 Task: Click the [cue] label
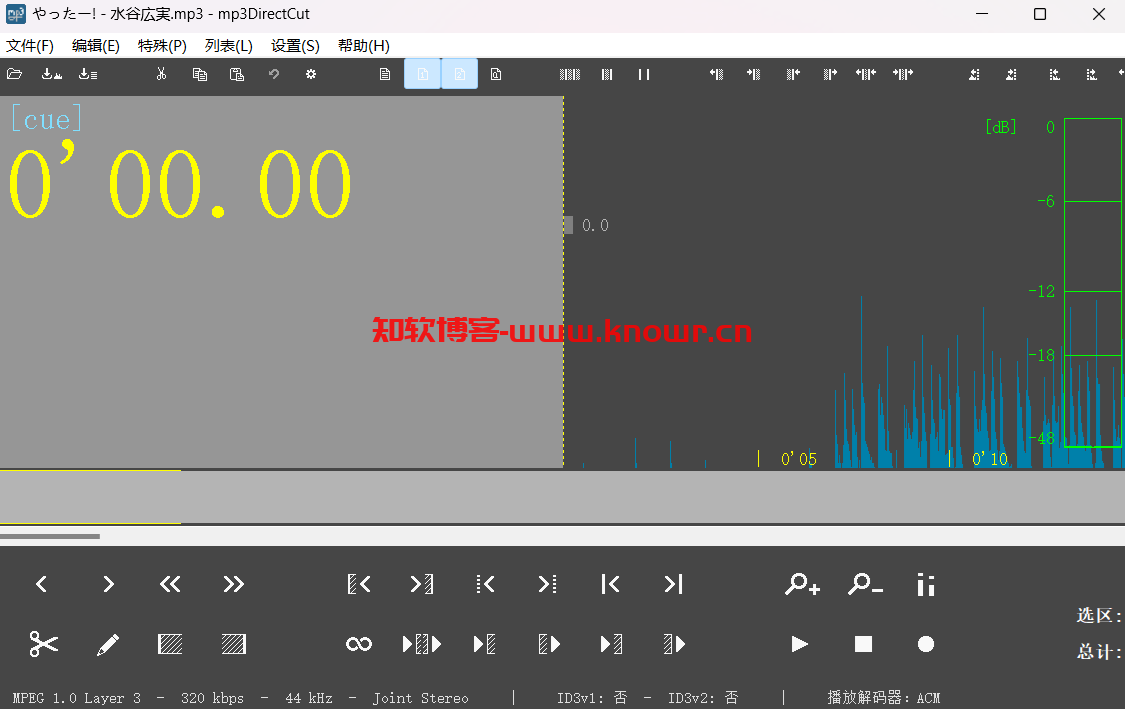(x=47, y=118)
